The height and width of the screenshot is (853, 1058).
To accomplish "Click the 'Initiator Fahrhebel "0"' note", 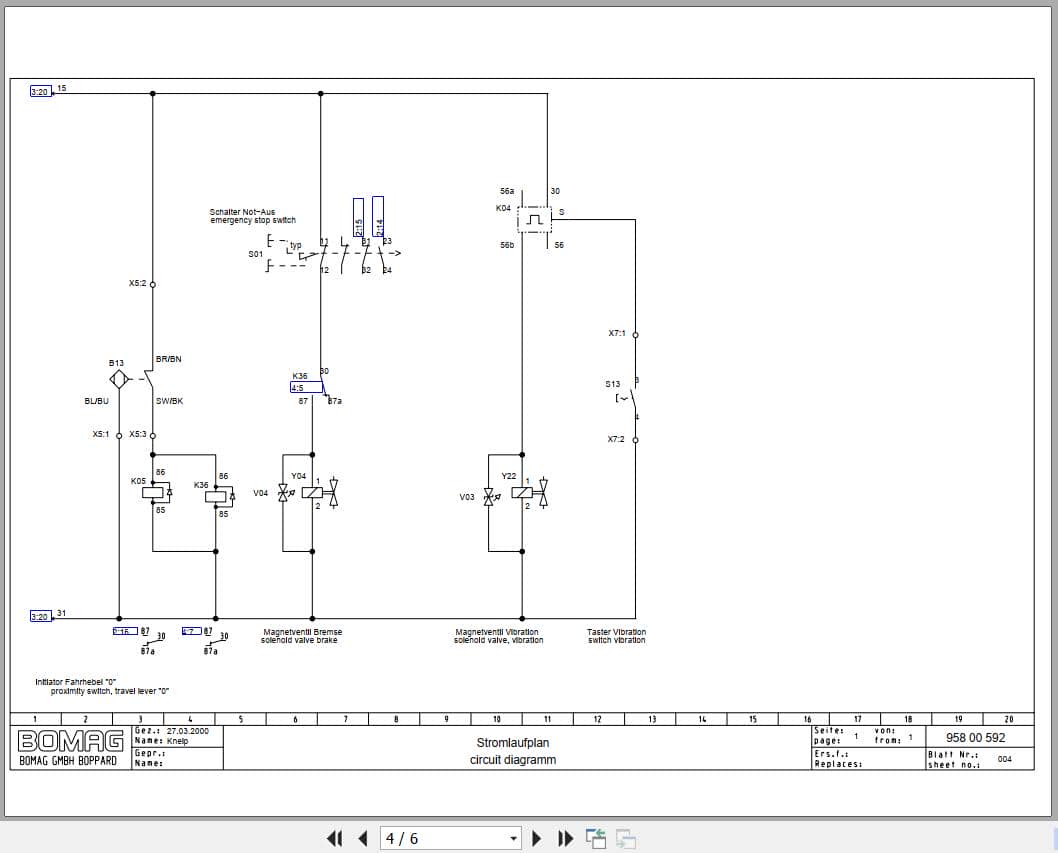I will click(76, 682).
